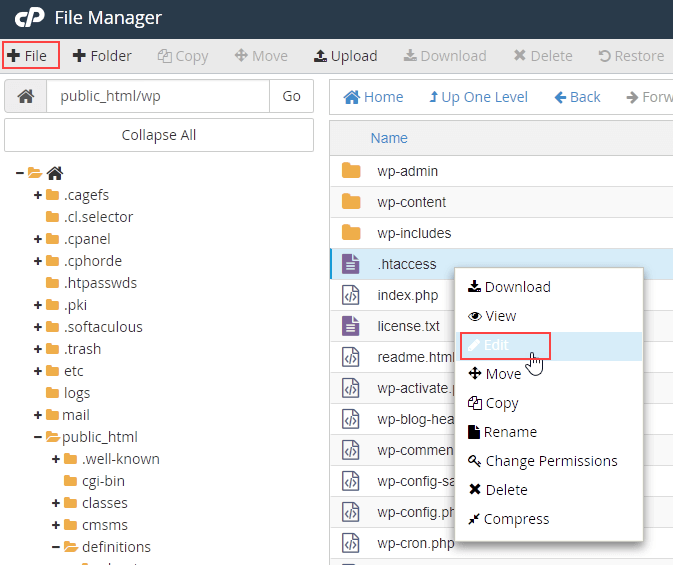This screenshot has height=565, width=673.
Task: Click the license.txt document icon
Action: [351, 326]
